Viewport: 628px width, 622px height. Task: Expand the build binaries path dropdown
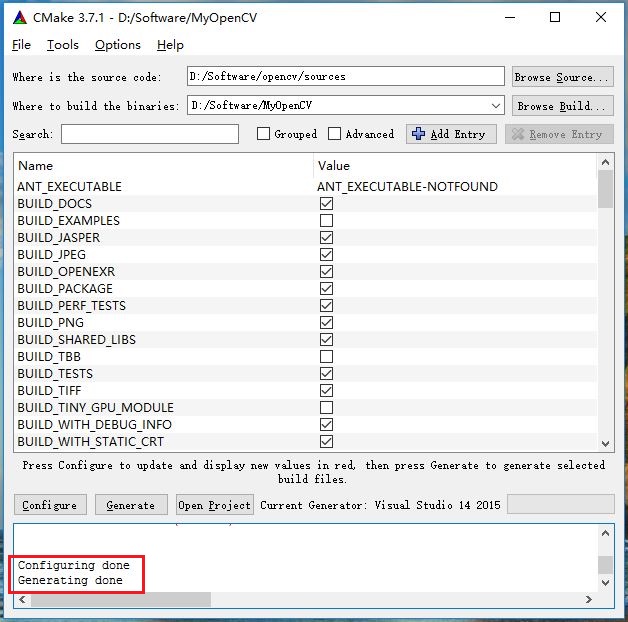495,106
